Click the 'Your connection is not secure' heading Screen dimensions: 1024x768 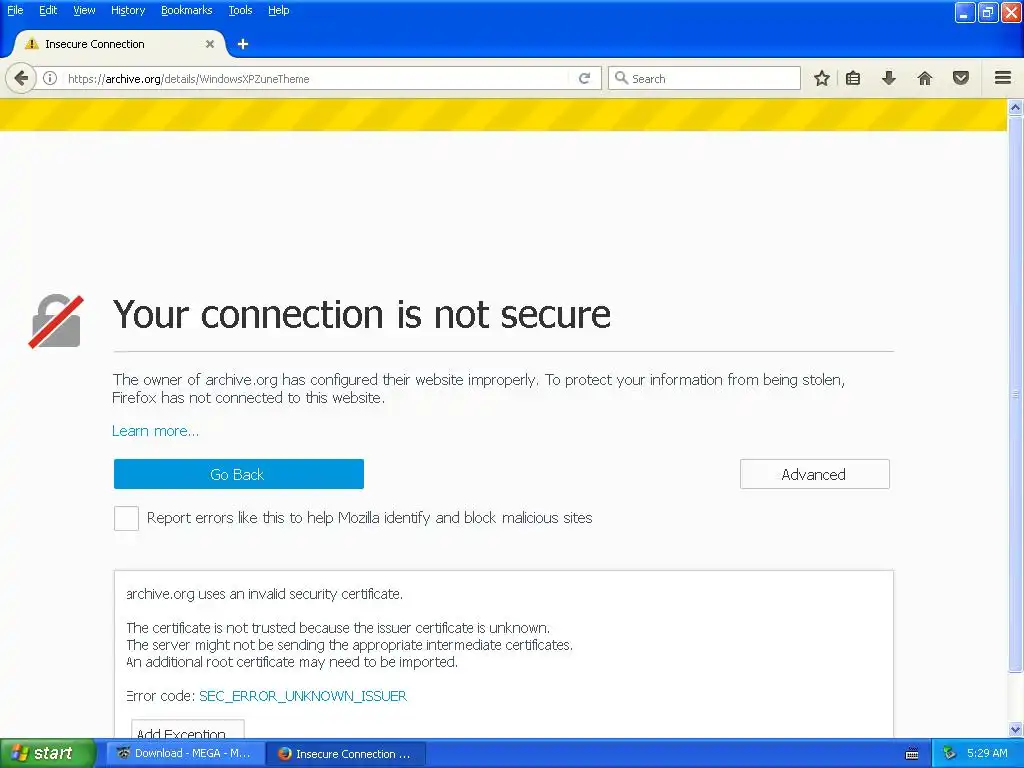(361, 315)
